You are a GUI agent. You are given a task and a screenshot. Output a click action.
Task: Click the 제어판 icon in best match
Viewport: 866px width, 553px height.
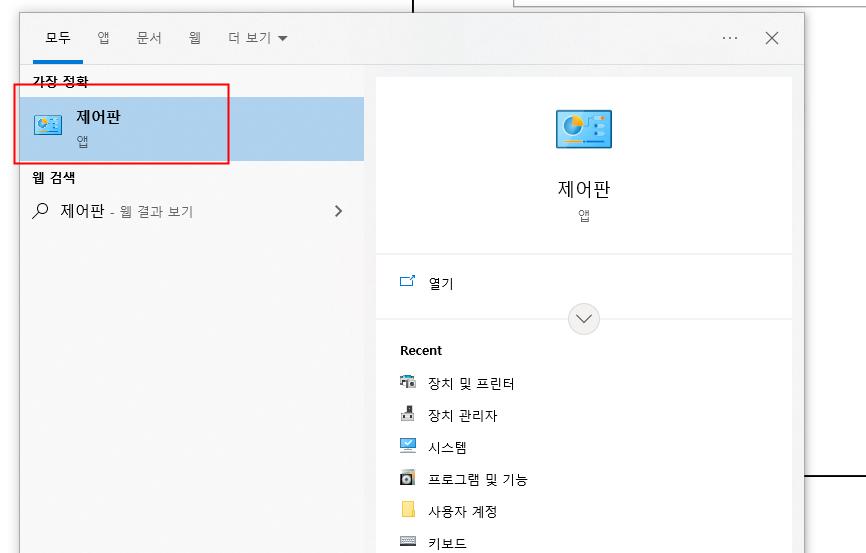pos(48,125)
